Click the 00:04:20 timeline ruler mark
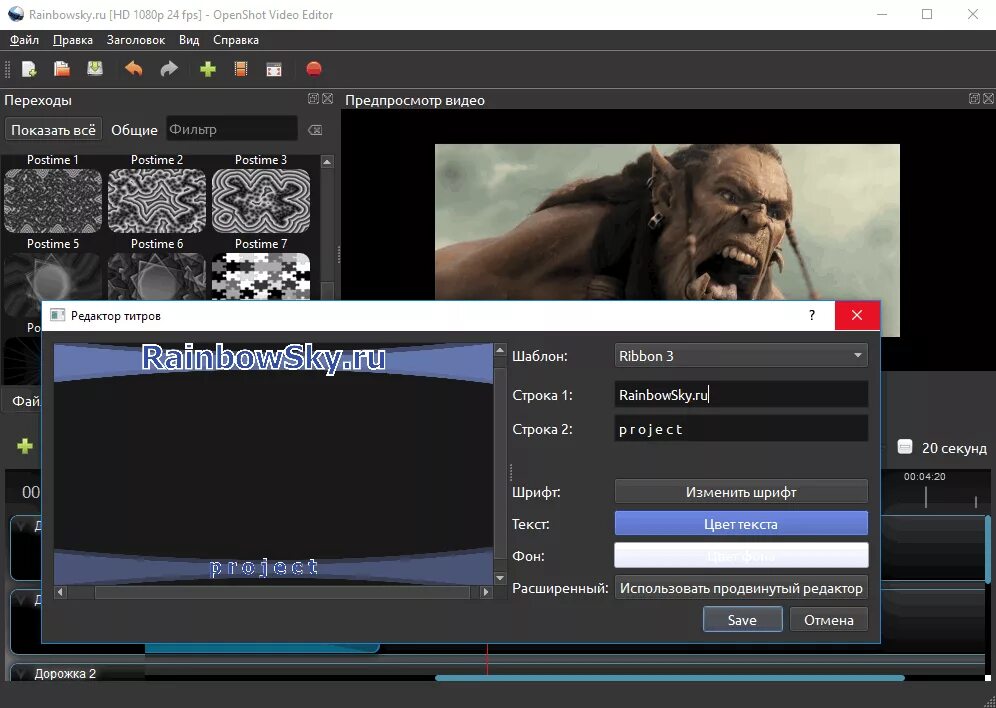Screen dimensions: 996x708 [924, 476]
